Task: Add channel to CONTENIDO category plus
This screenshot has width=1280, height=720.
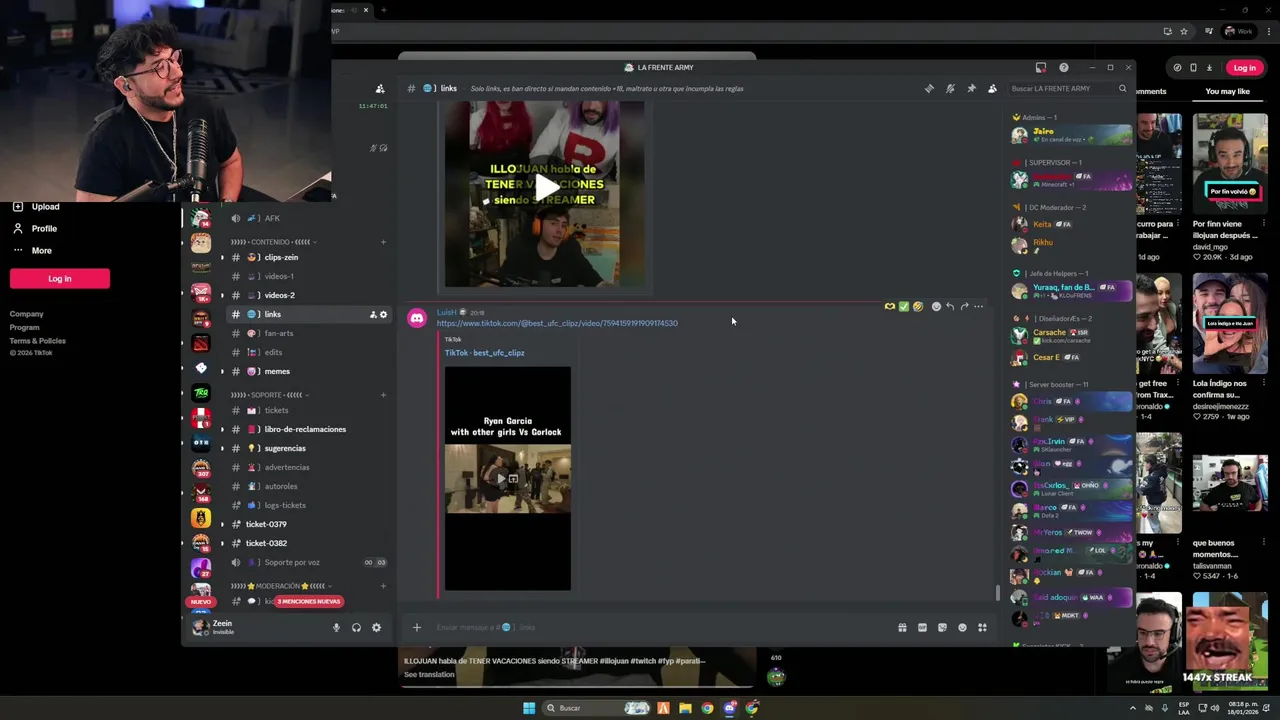Action: click(383, 242)
